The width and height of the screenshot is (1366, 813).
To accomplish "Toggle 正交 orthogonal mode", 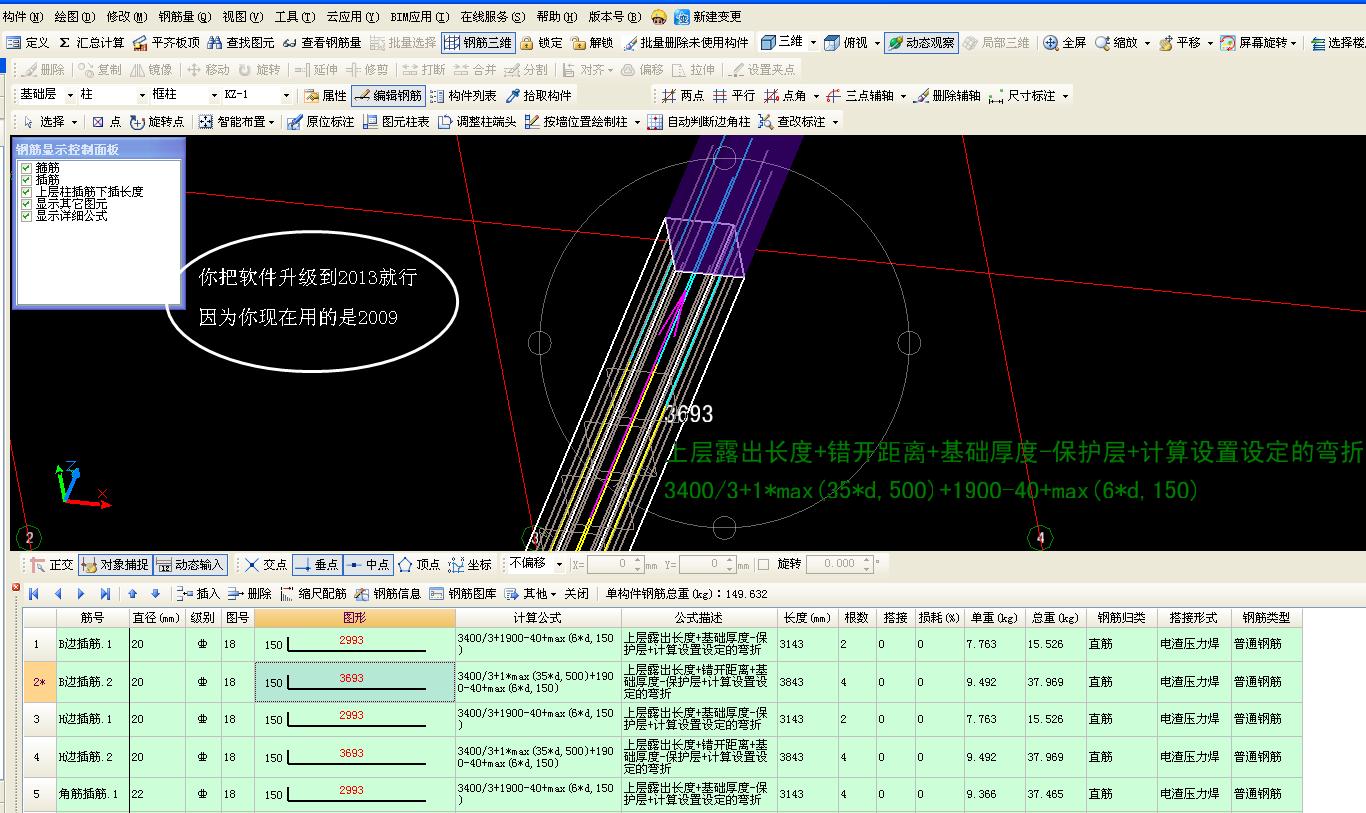I will (53, 565).
